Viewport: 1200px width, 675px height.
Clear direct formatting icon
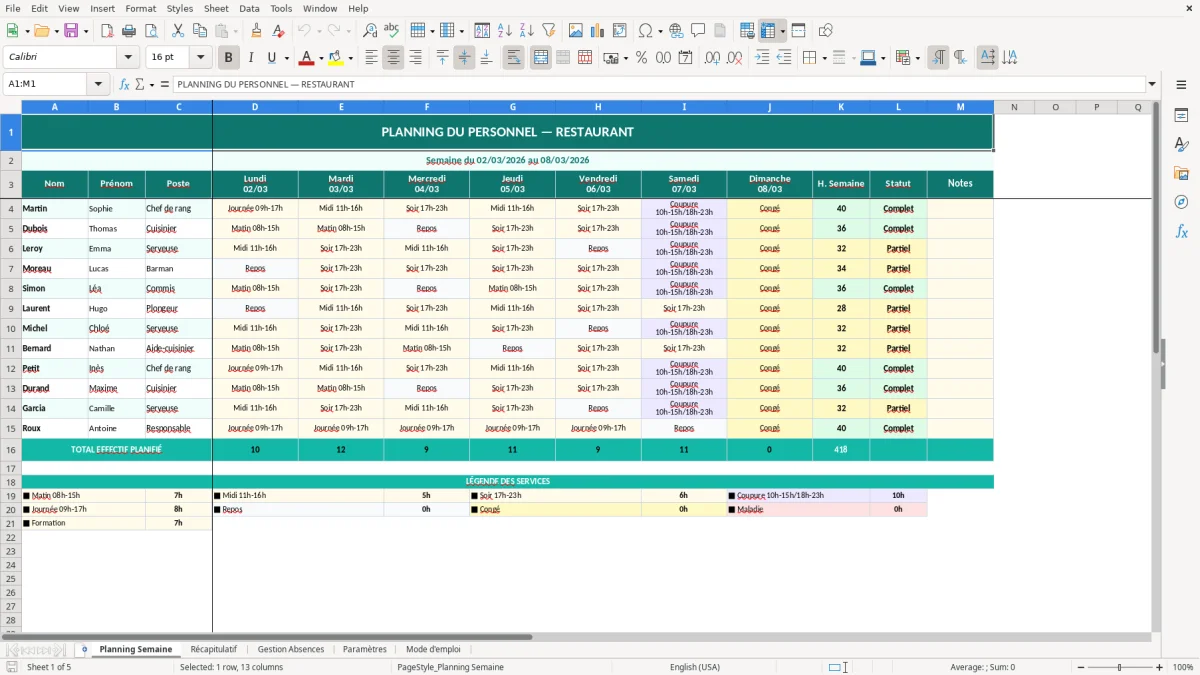(278, 31)
